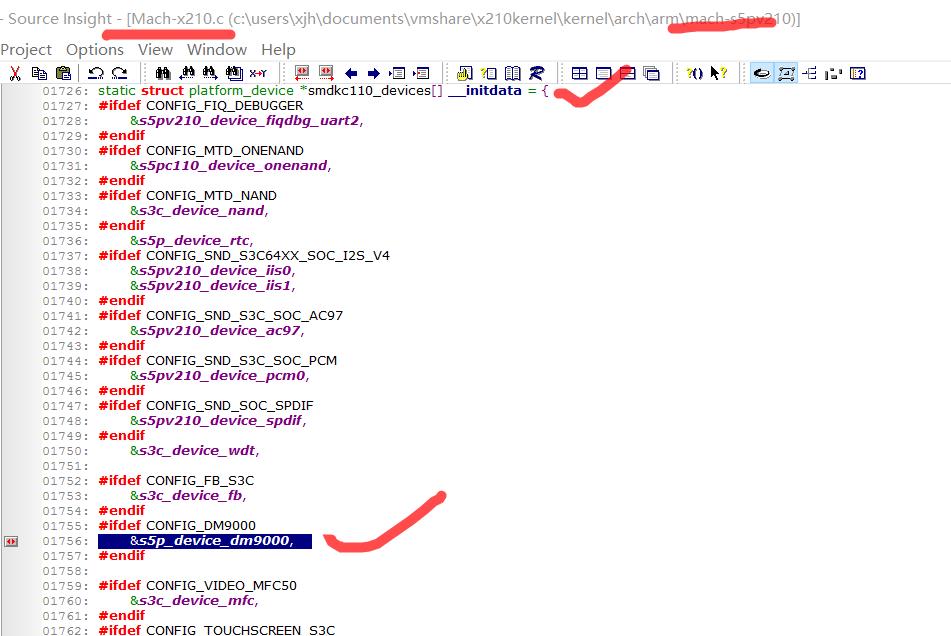This screenshot has width=951, height=636.
Task: Click the Cut scissors icon
Action: 15,73
